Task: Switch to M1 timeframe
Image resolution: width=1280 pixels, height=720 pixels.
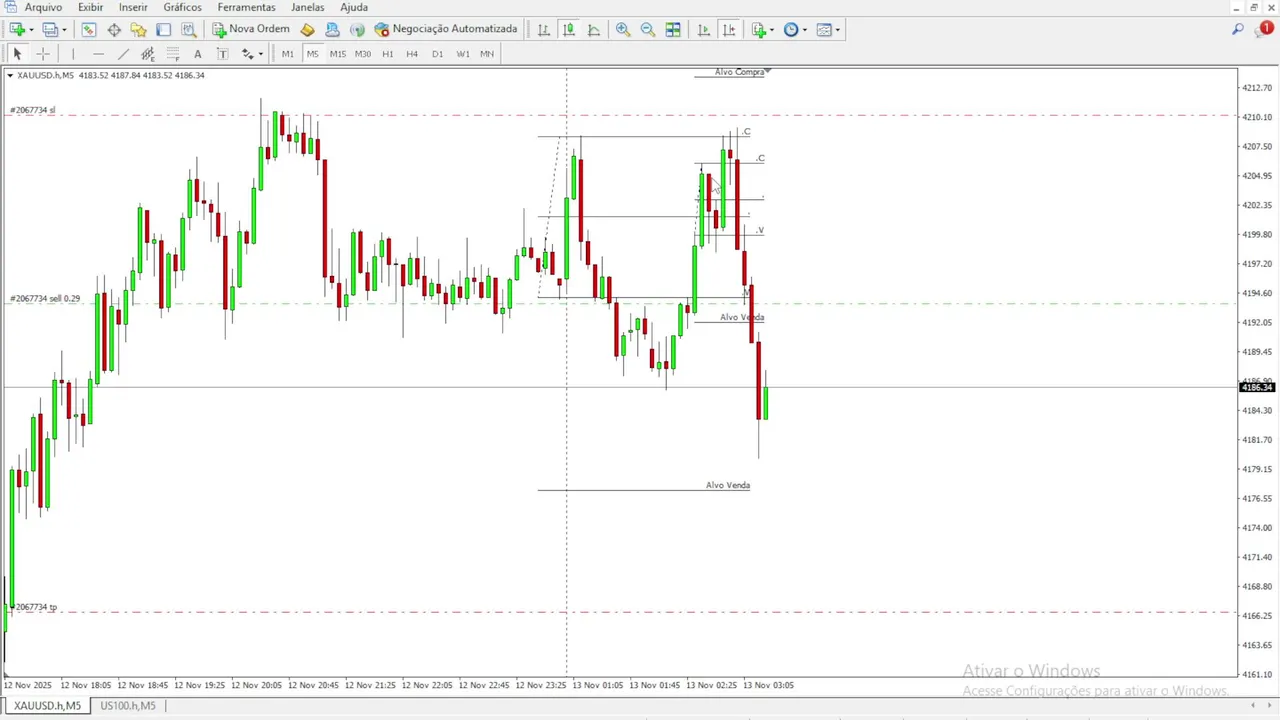Action: pyautogui.click(x=288, y=54)
